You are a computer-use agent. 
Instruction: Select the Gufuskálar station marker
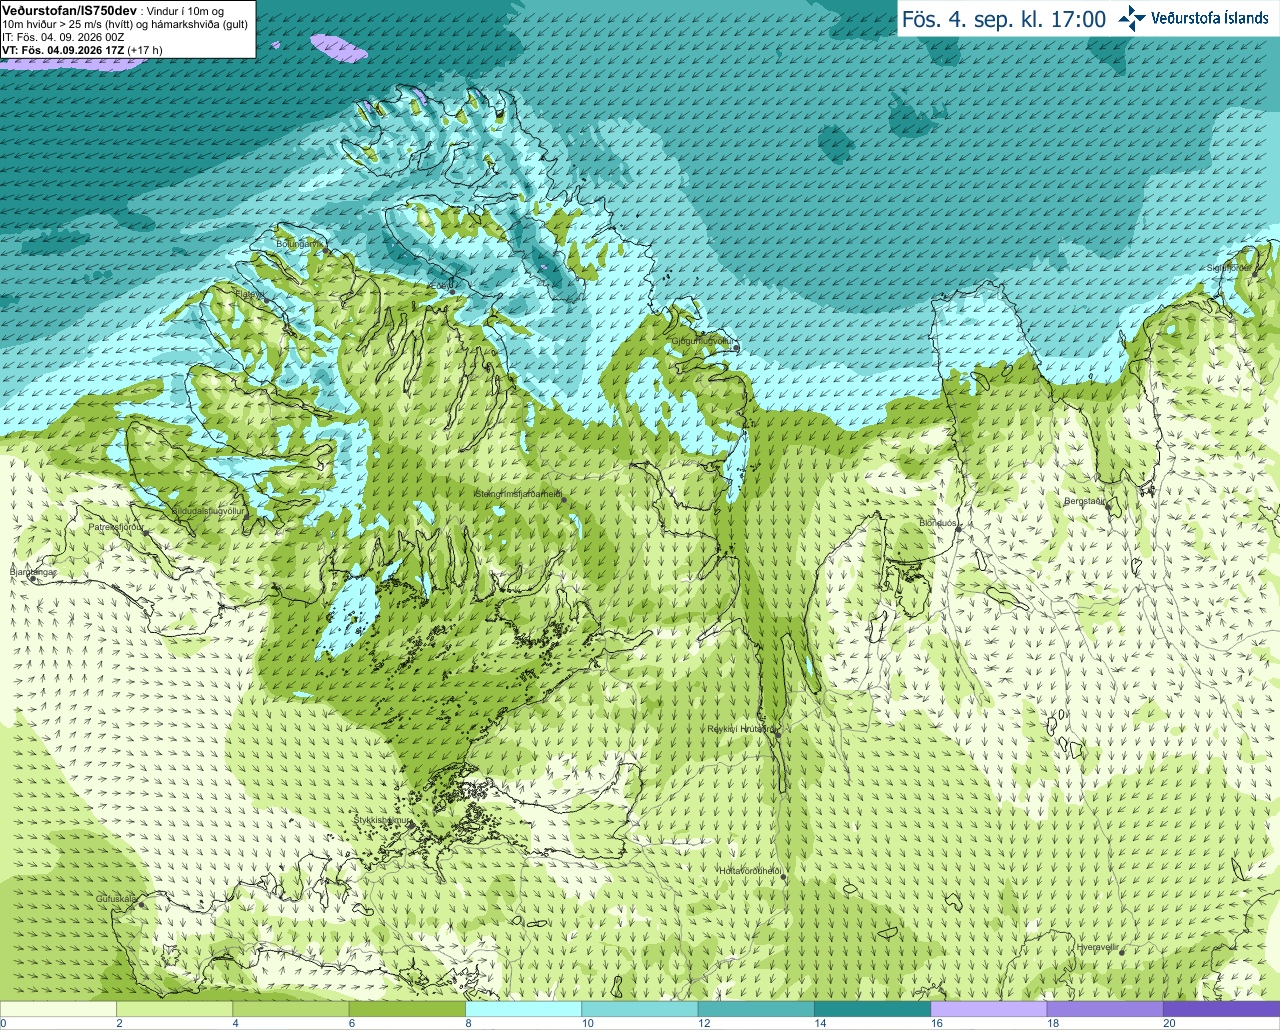(141, 904)
